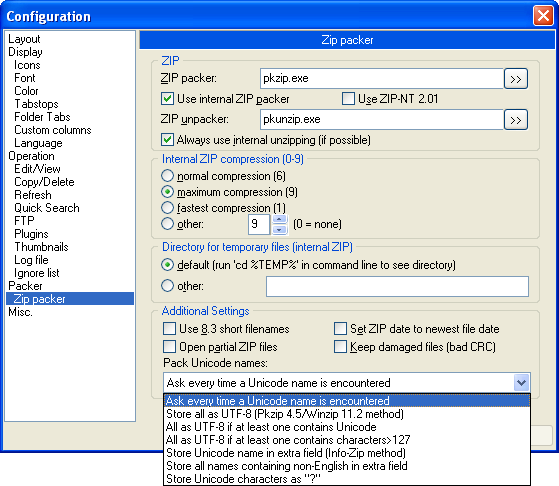This screenshot has height=486, width=559.
Task: Enable Use ZIP-NT 2.01 checkbox
Action: tap(348, 99)
